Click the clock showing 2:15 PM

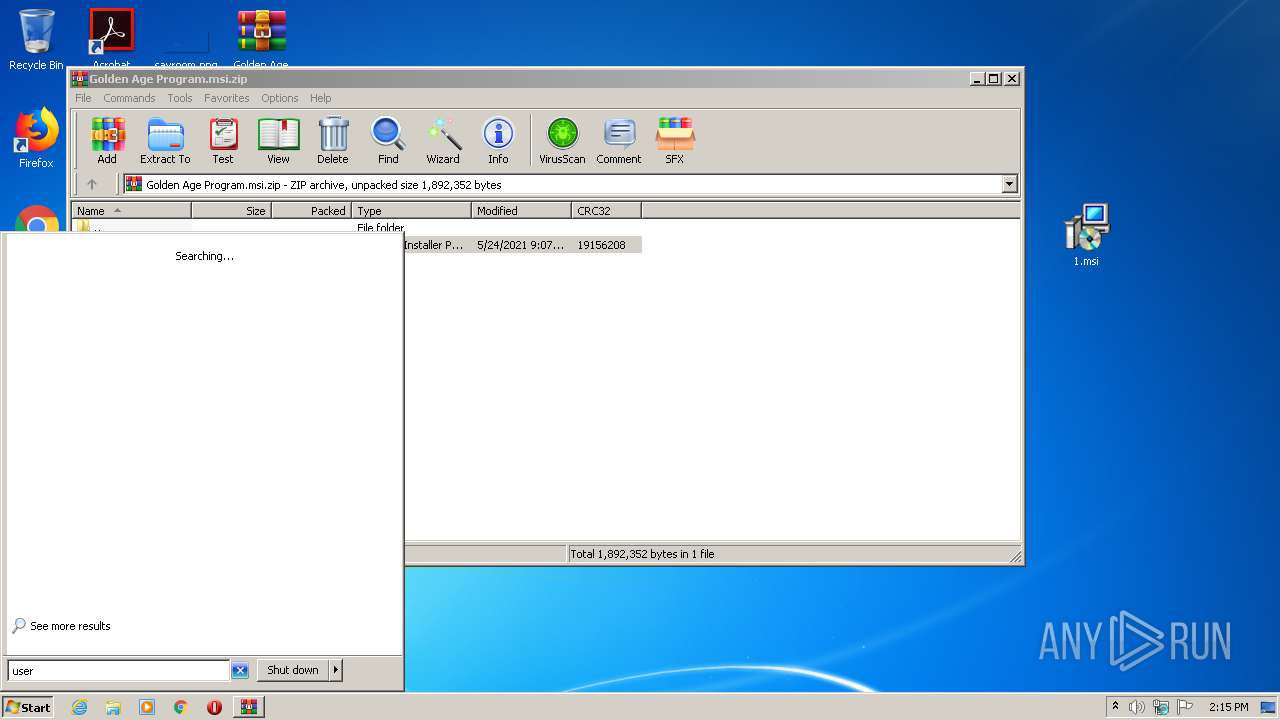1228,707
